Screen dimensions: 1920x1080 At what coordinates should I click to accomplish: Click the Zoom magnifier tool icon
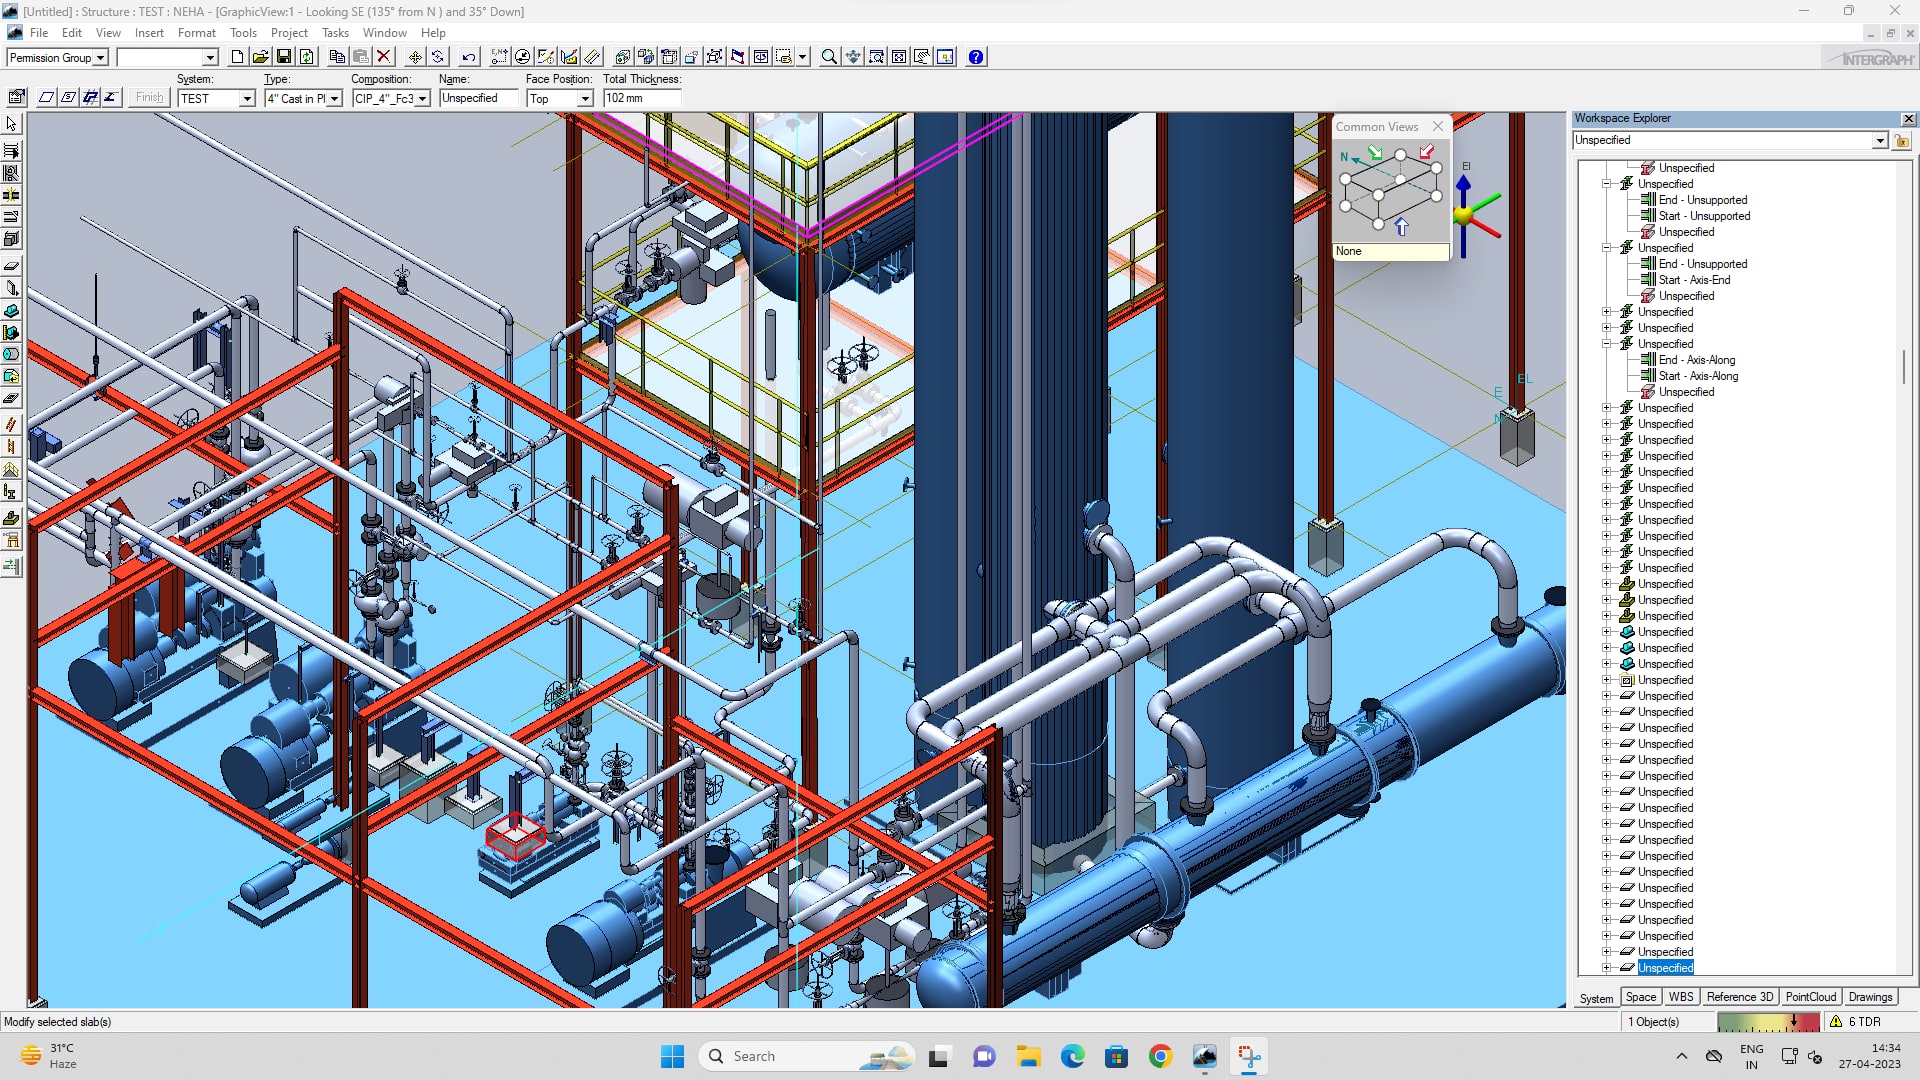point(829,57)
